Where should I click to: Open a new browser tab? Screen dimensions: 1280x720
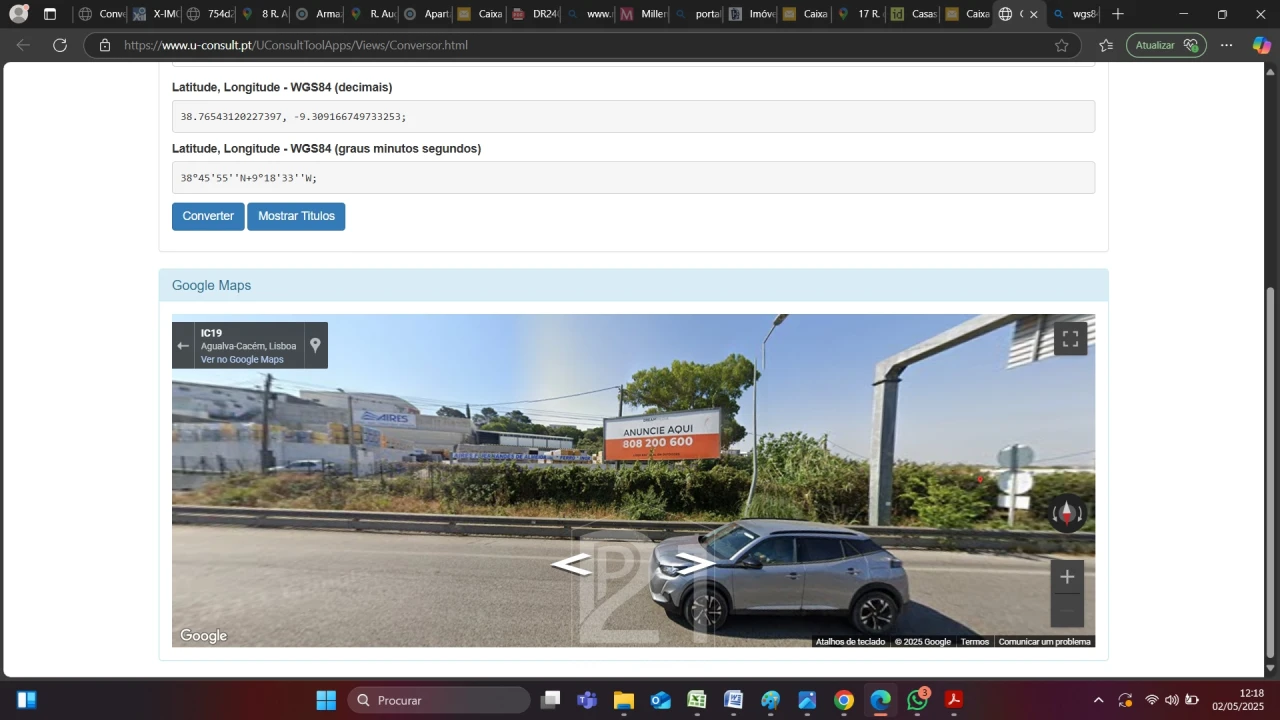click(1118, 14)
